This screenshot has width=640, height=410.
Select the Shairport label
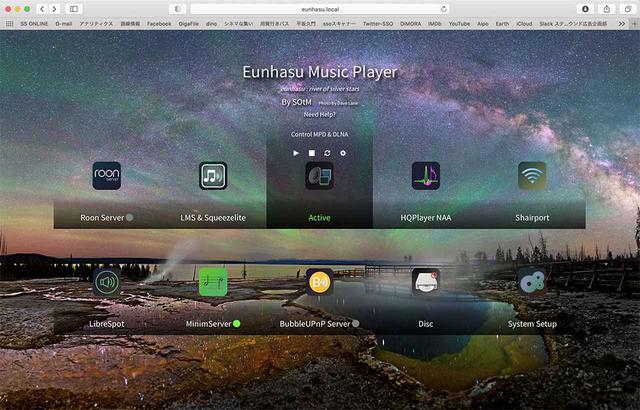point(532,218)
